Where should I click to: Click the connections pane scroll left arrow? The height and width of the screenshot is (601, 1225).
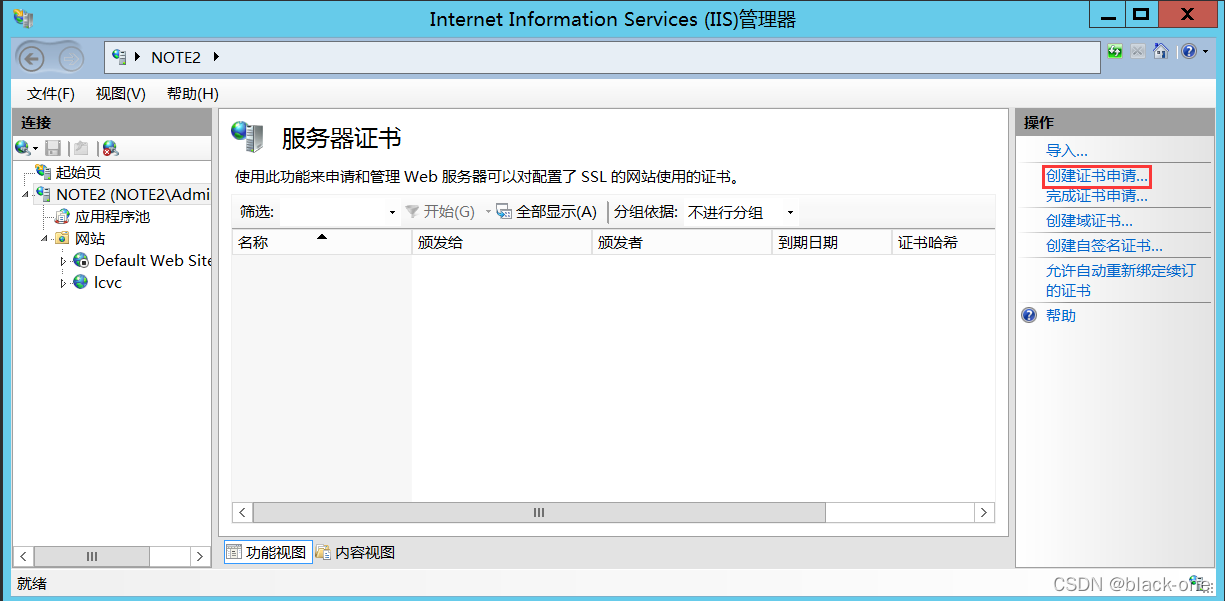24,556
